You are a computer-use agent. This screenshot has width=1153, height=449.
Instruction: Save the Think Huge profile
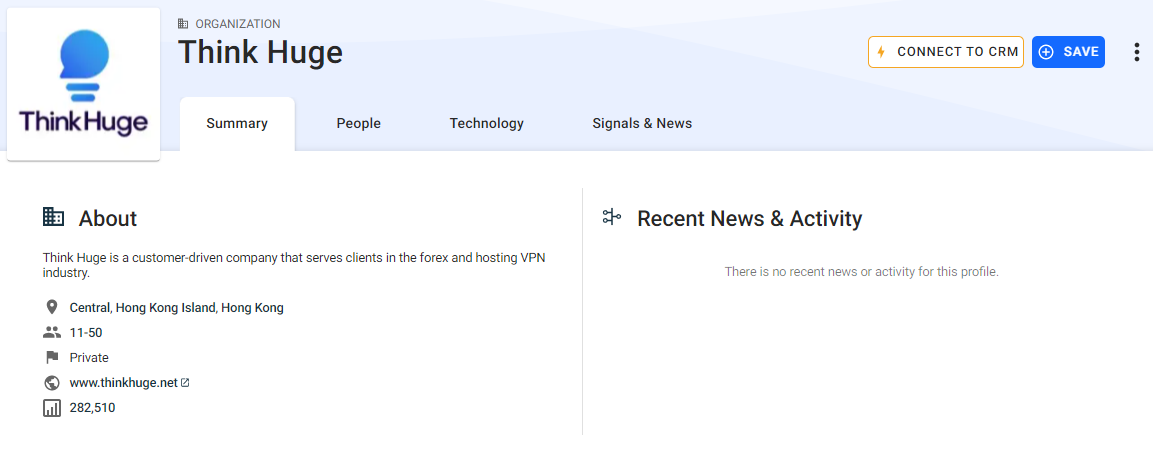click(1068, 52)
